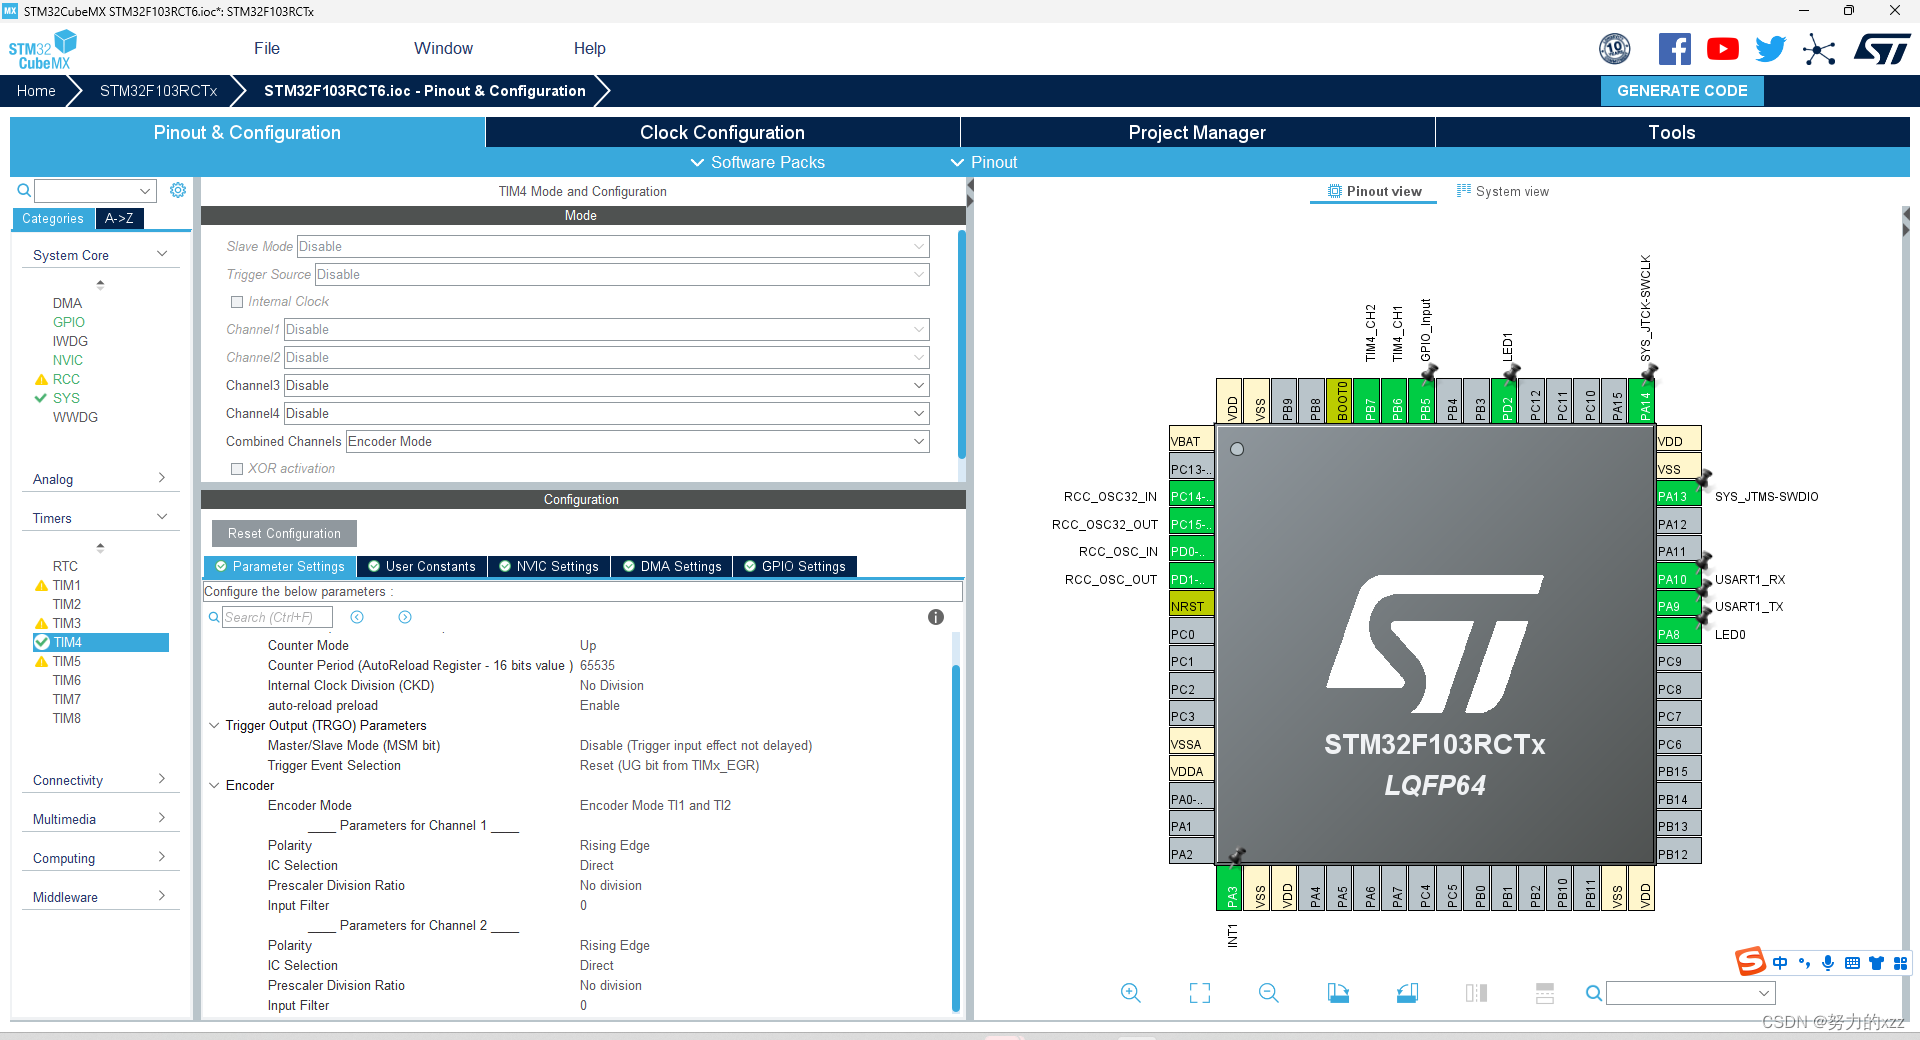Collapse Trigger Output (TRGO) Parameters group
The width and height of the screenshot is (1920, 1040).
point(214,726)
